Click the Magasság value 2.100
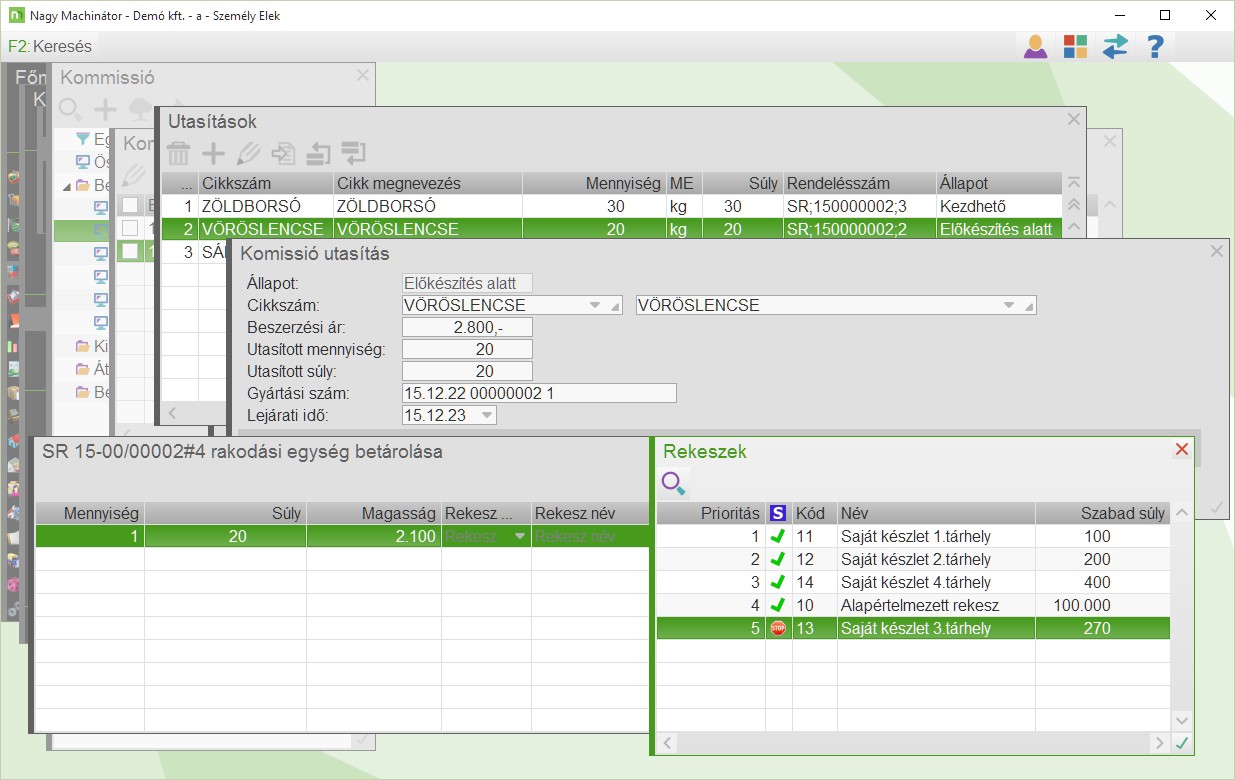1235x780 pixels. [373, 537]
